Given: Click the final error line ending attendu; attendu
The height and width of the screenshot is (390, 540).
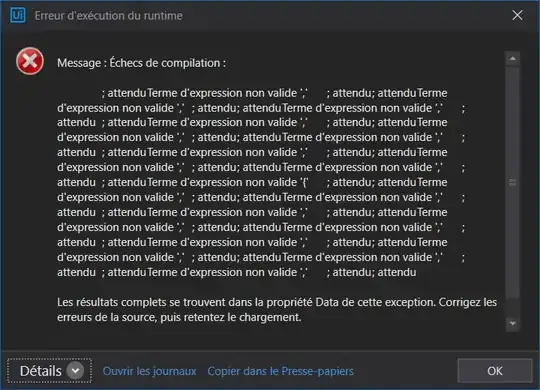Looking at the screenshot, I should [237, 272].
